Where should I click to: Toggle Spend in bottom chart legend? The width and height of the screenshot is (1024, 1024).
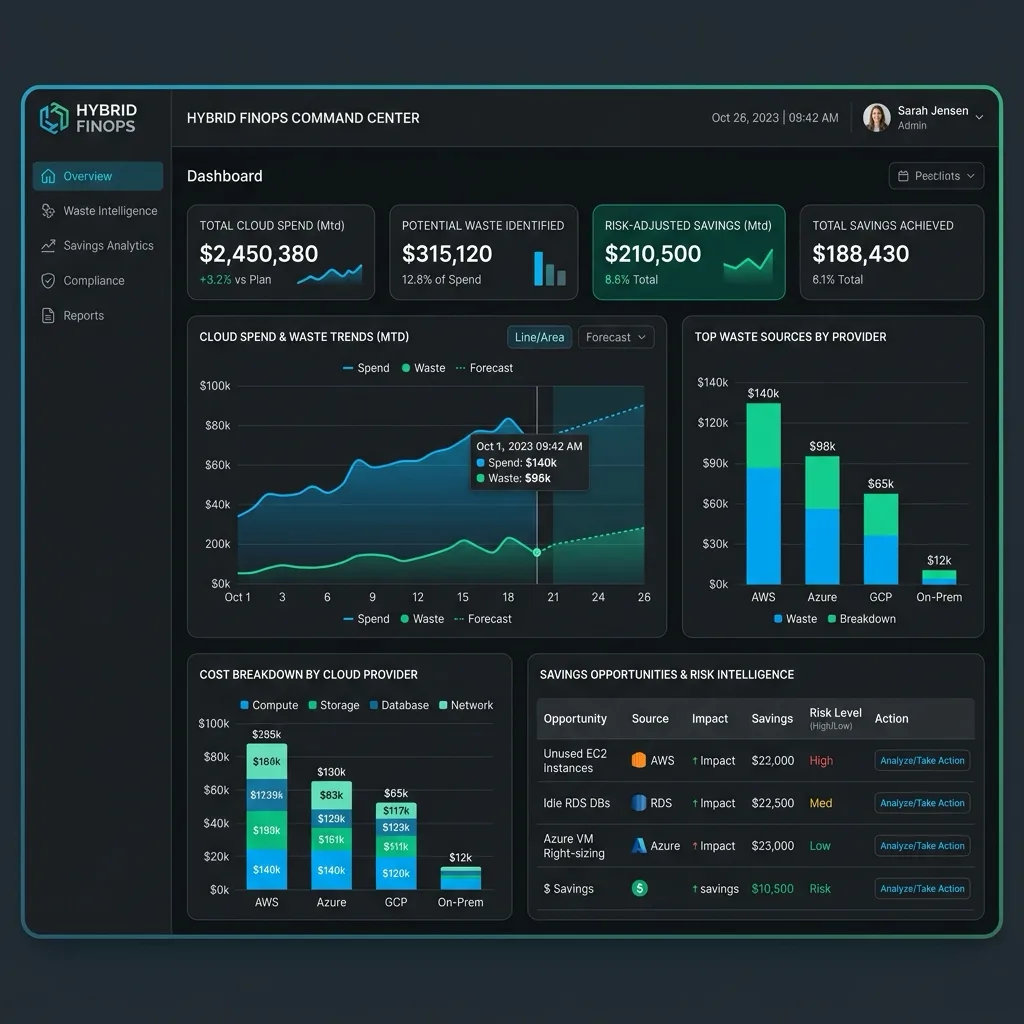click(366, 619)
